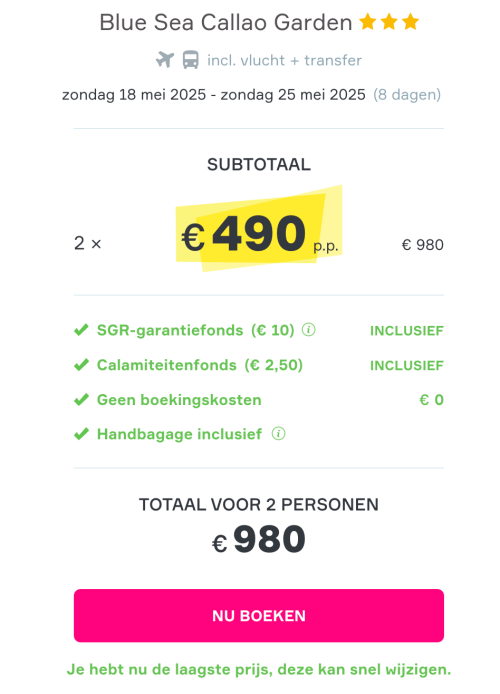
Task: Click the Calamiteitenfonds (€ 2,50) label
Action: [200, 365]
